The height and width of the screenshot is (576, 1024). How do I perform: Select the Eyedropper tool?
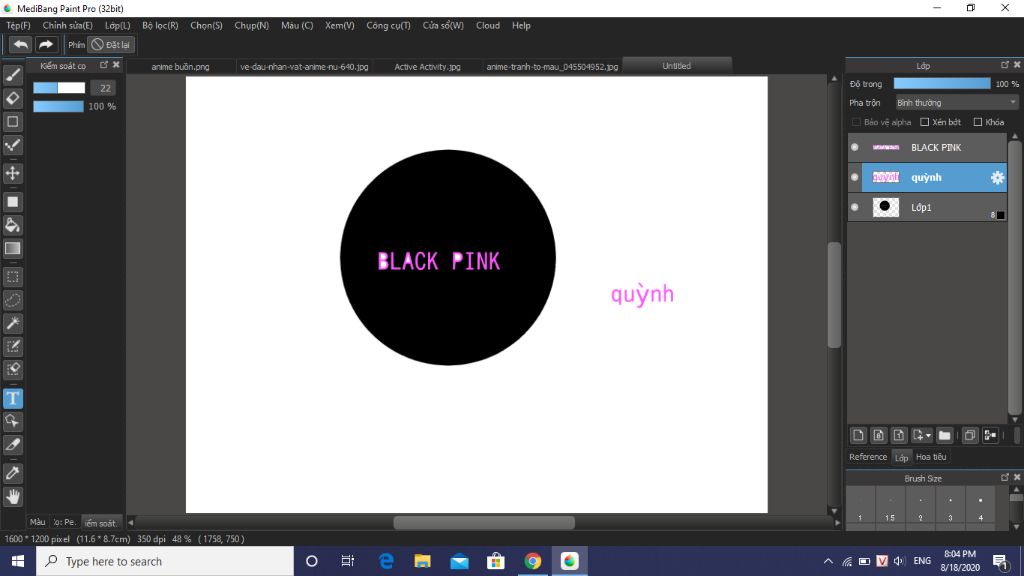pyautogui.click(x=12, y=473)
